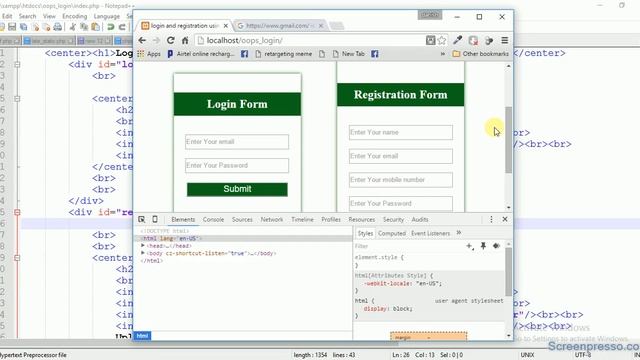Open the DevTools three-dot menu
The width and height of the screenshot is (640, 360).
pyautogui.click(x=491, y=220)
